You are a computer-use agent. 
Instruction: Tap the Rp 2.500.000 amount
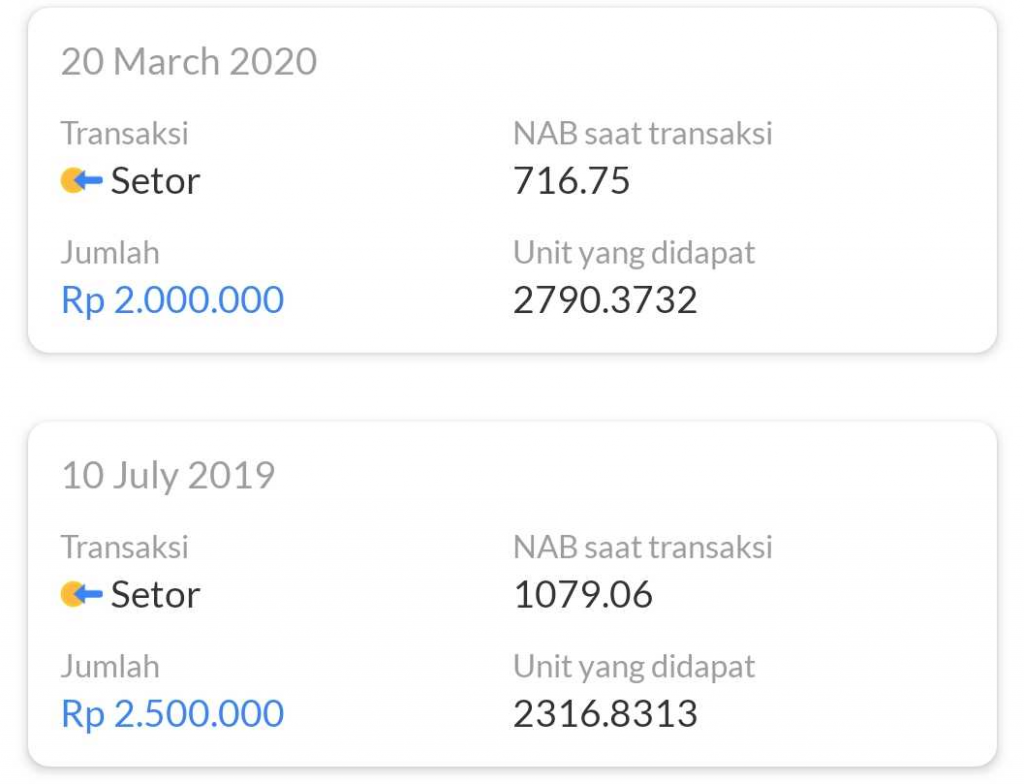[172, 714]
